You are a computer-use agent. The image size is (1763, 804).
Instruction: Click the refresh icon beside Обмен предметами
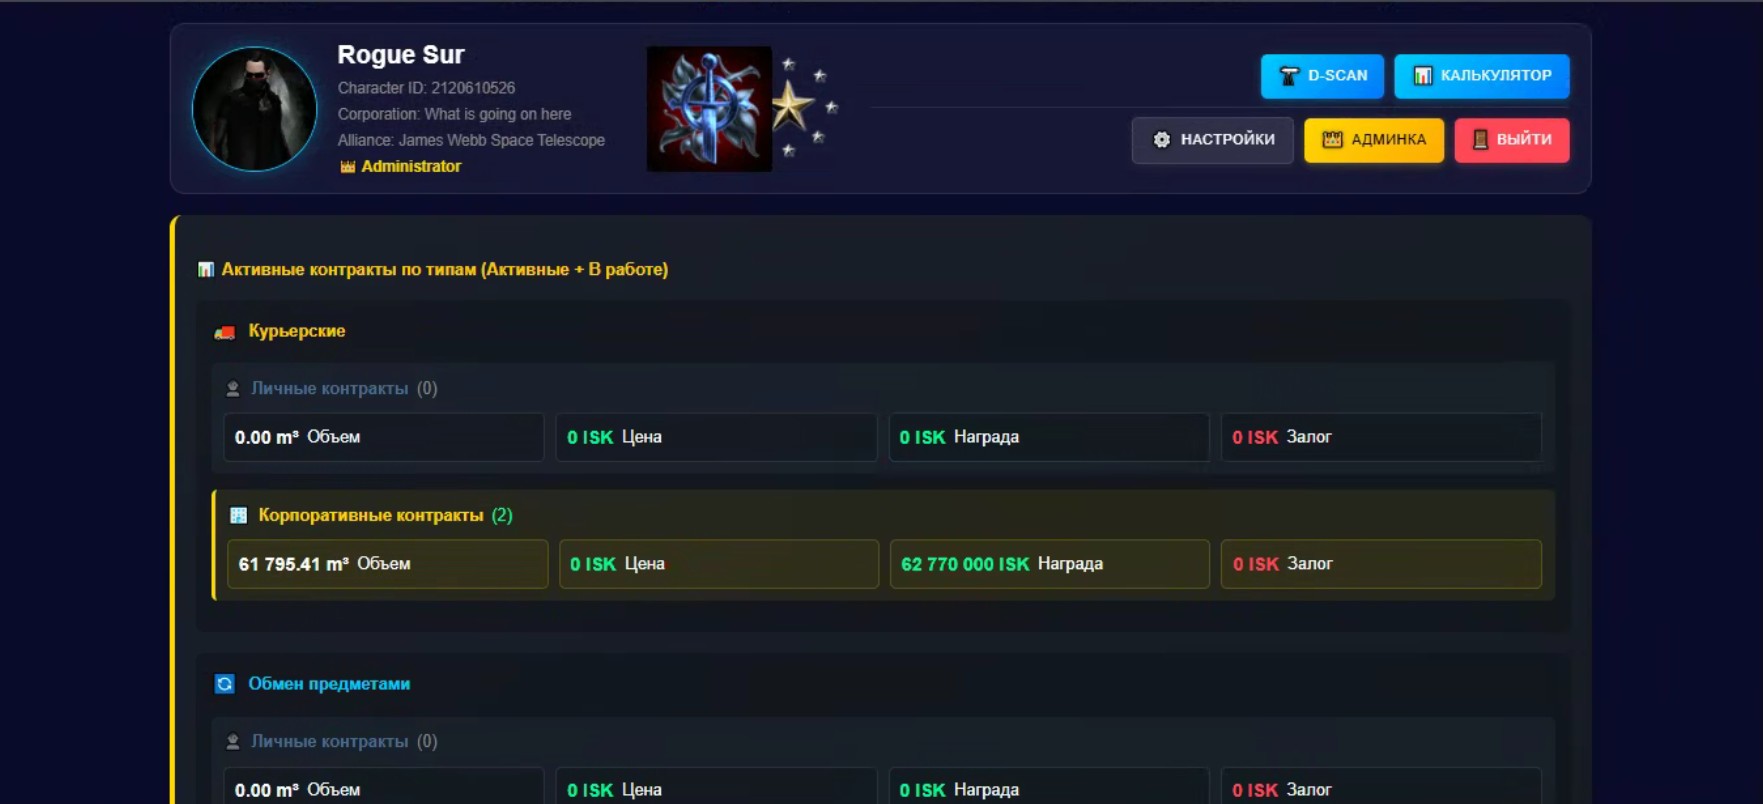[225, 684]
